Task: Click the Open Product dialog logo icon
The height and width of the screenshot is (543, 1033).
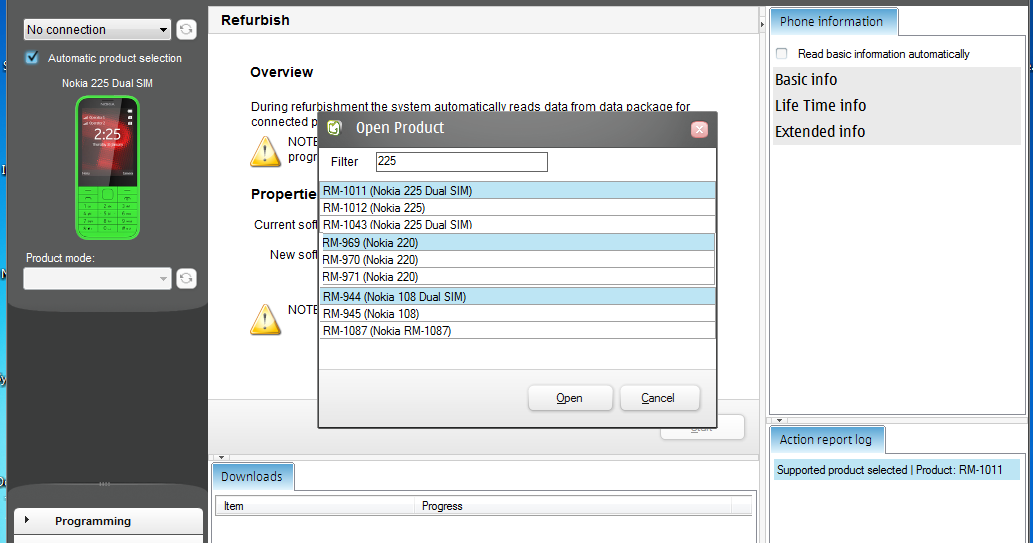Action: pyautogui.click(x=335, y=128)
